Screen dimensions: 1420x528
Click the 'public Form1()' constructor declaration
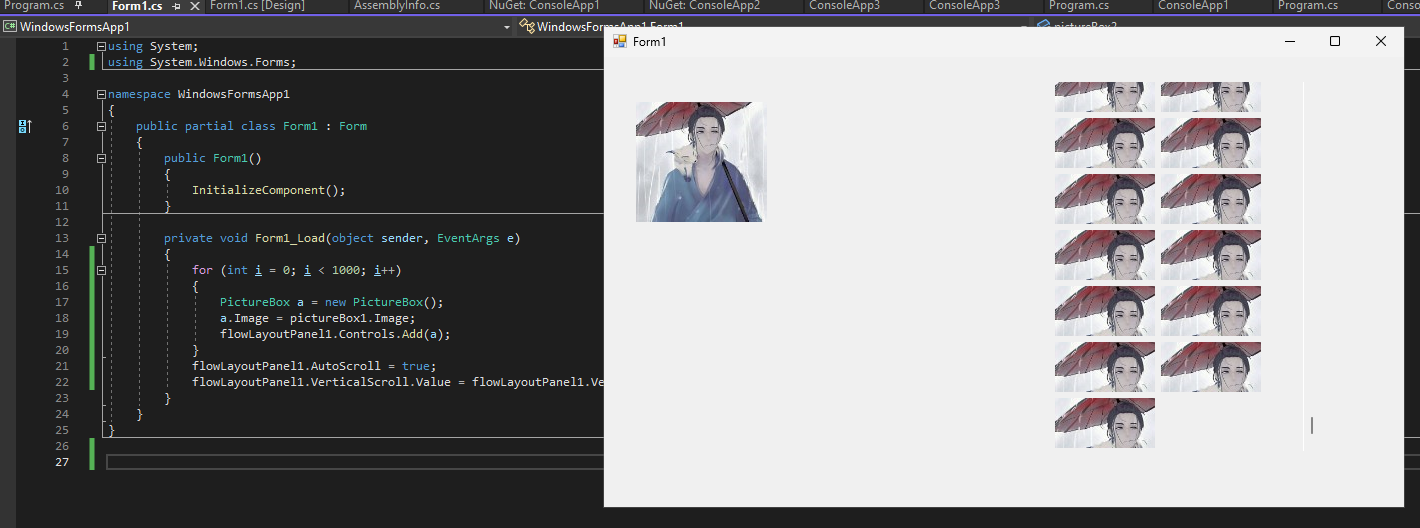point(212,158)
